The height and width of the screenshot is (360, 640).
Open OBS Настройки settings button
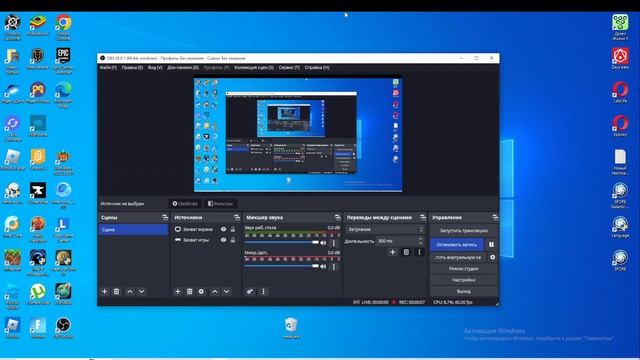click(464, 280)
